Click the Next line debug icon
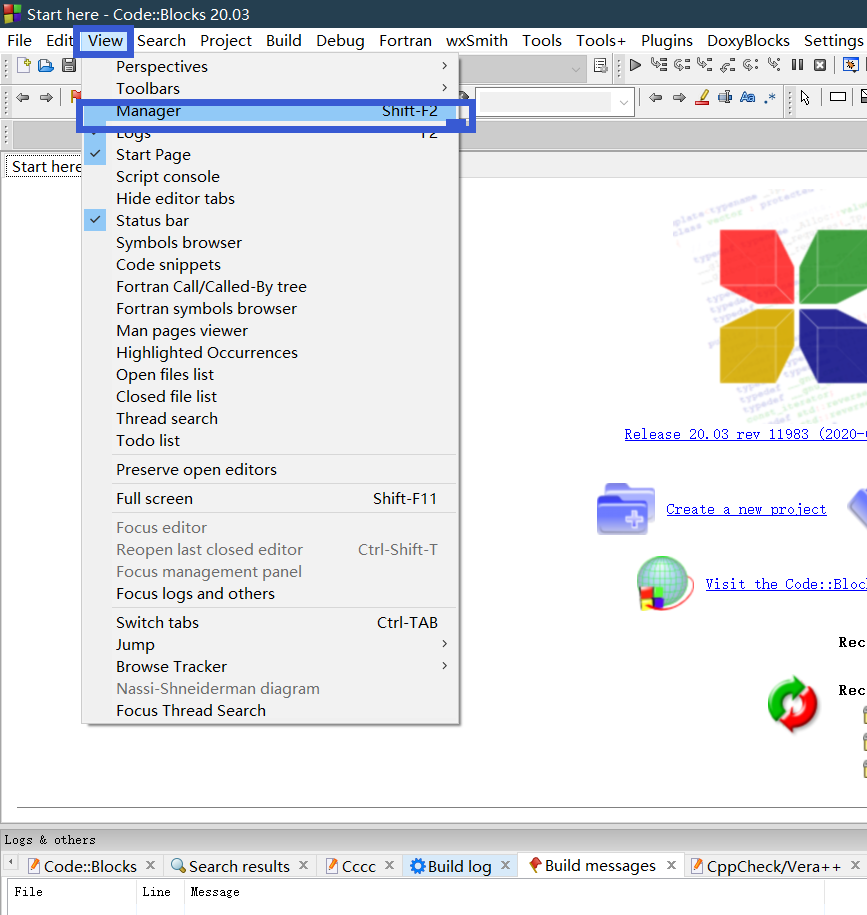The height and width of the screenshot is (915, 867). pyautogui.click(x=681, y=65)
